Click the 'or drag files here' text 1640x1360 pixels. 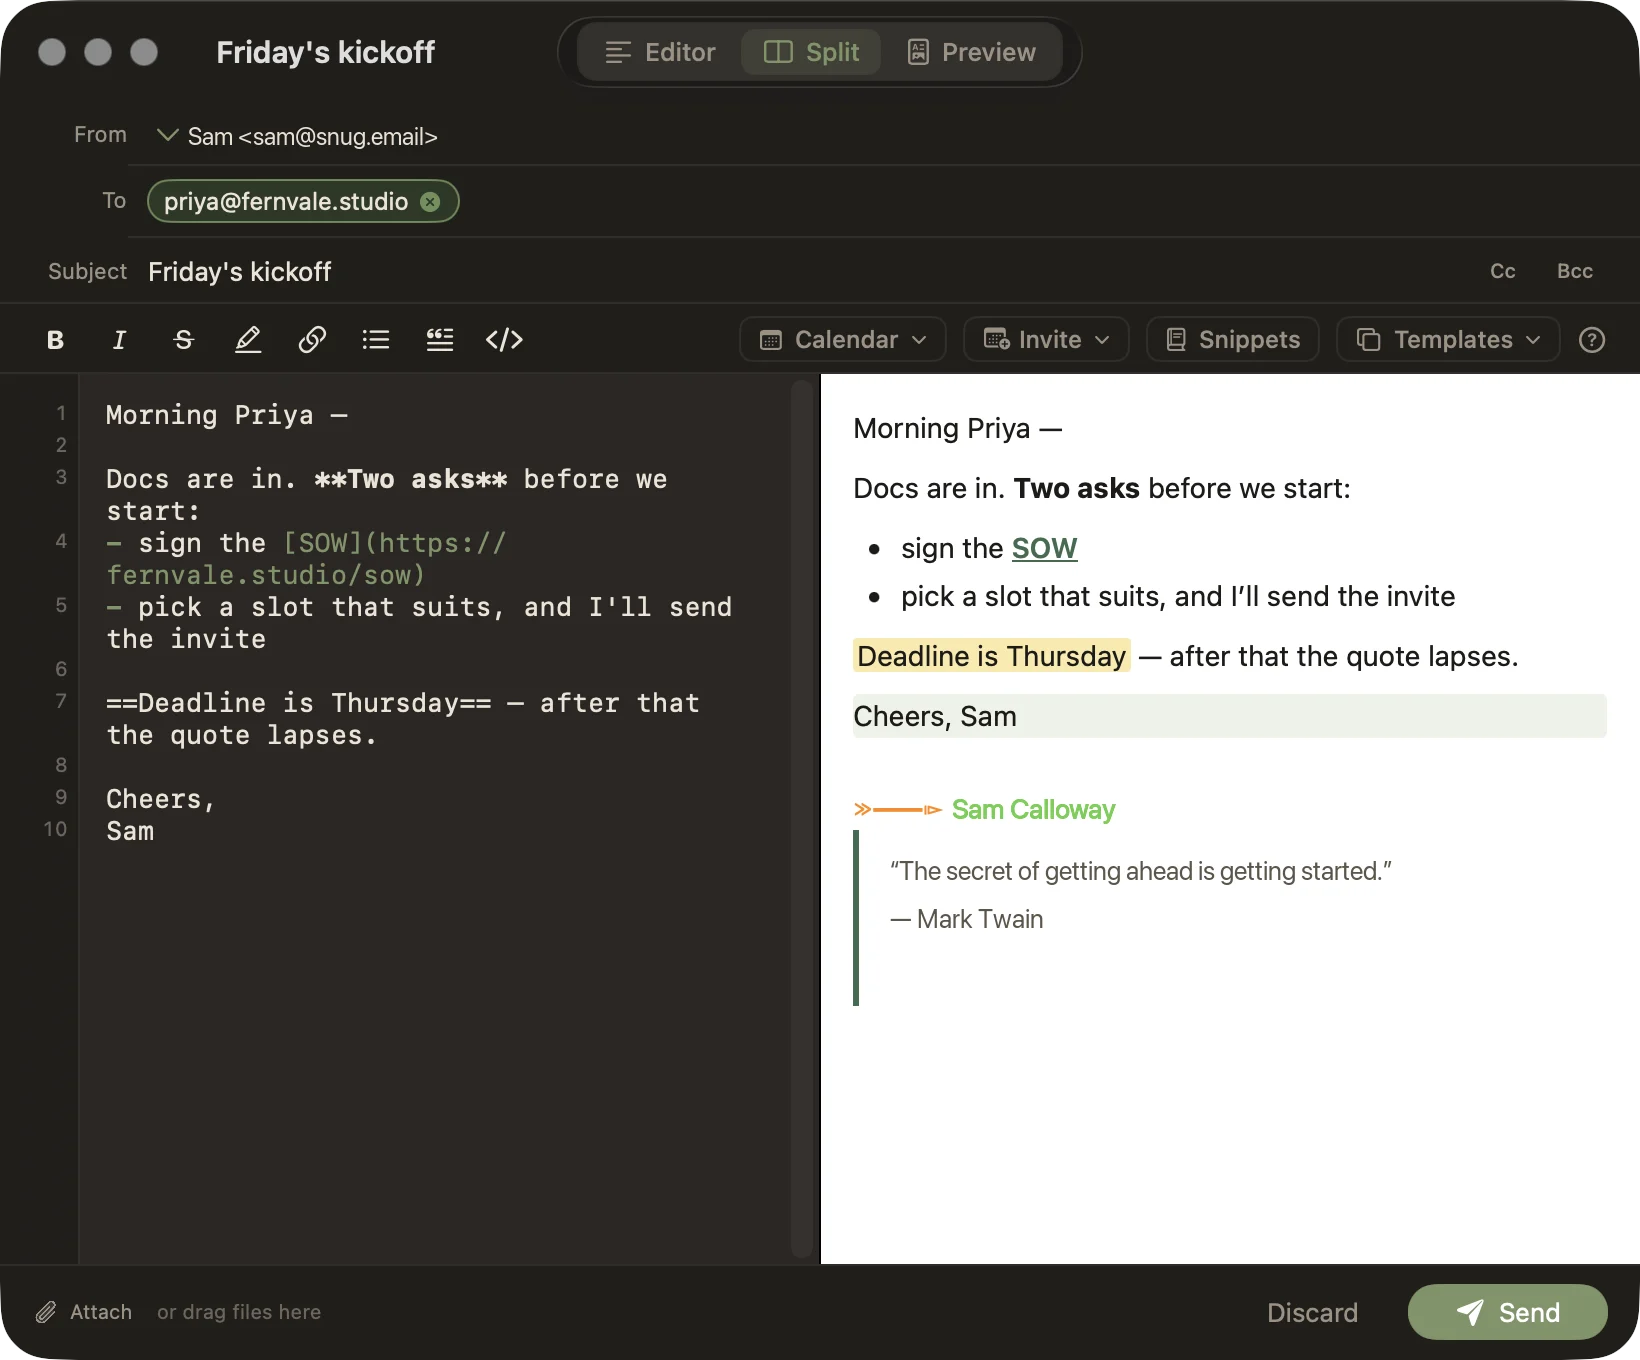coord(239,1312)
